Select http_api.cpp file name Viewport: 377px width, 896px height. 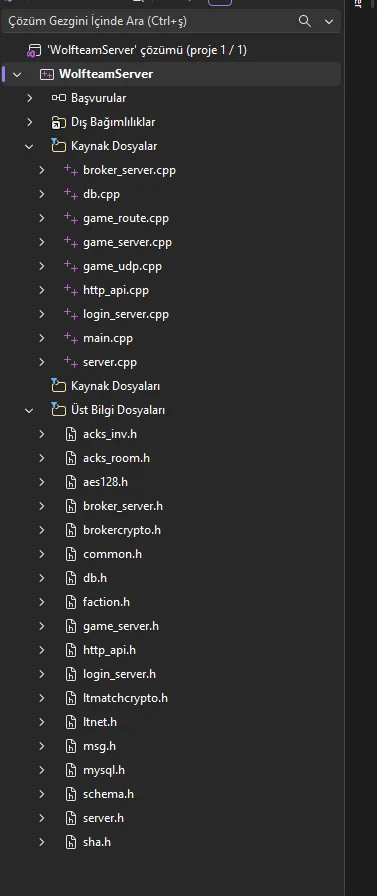pos(116,290)
